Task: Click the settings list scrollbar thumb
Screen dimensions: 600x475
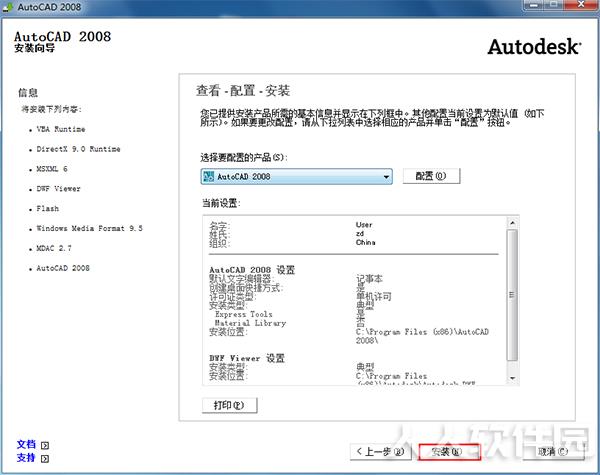Action: click(512, 295)
